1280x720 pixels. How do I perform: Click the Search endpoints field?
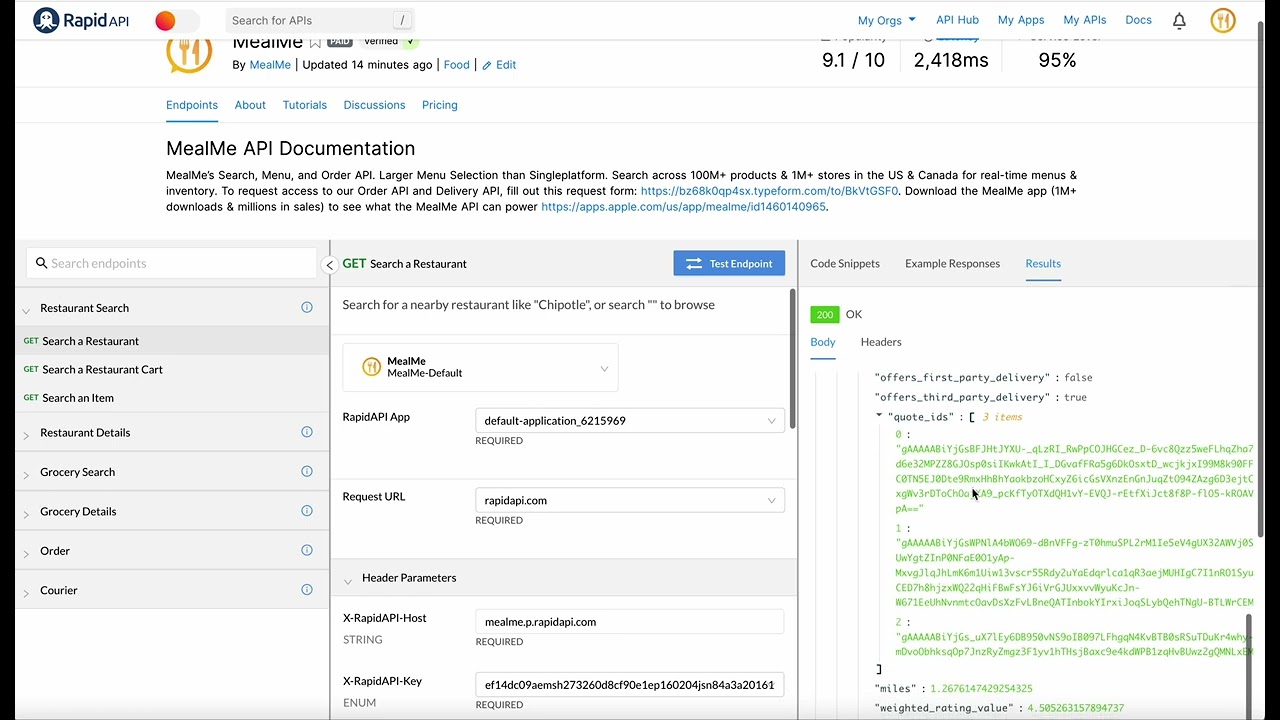pyautogui.click(x=172, y=263)
